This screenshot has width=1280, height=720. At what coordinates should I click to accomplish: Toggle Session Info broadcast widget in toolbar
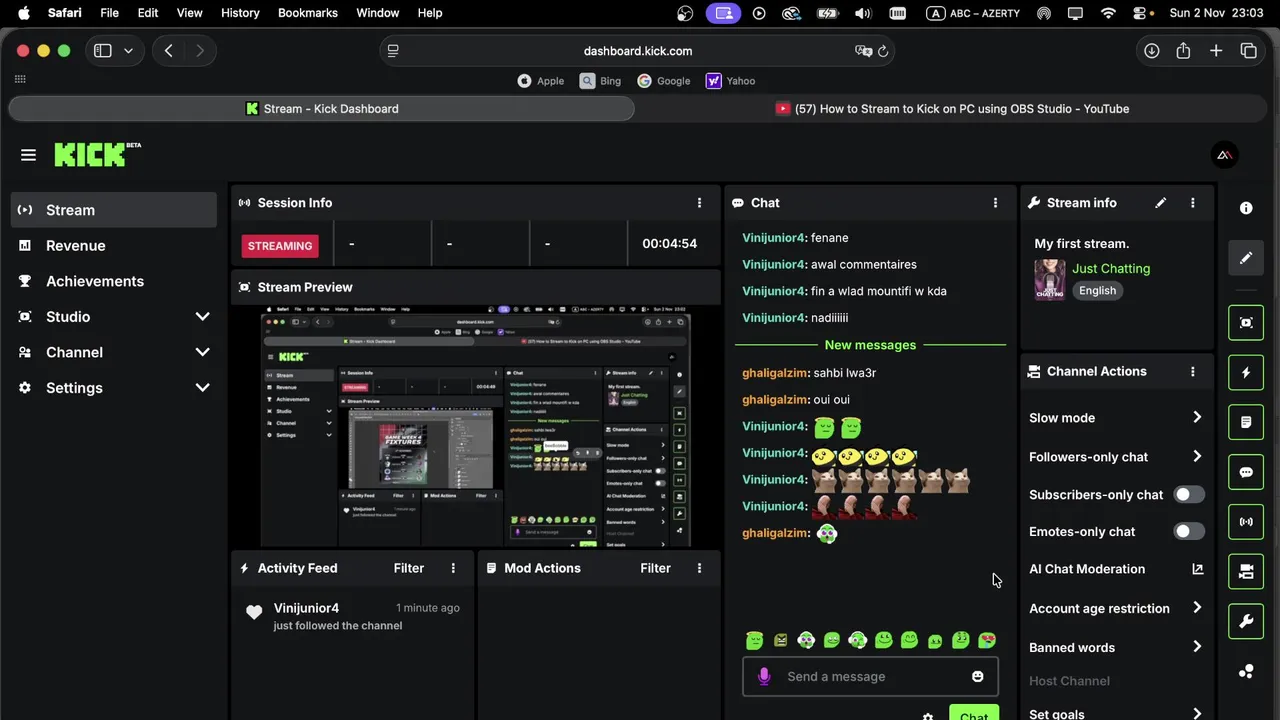[x=1246, y=522]
